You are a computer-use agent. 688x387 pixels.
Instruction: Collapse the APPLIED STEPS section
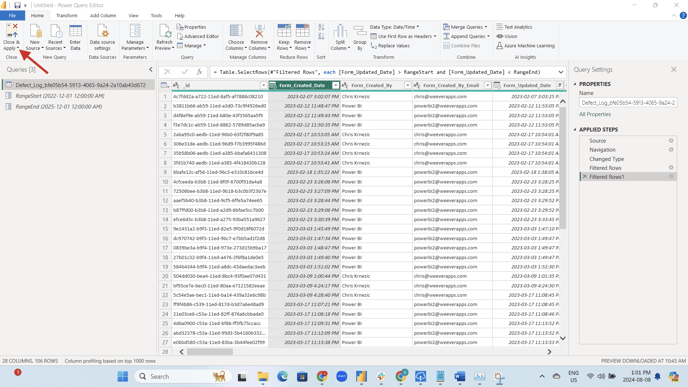(575, 129)
